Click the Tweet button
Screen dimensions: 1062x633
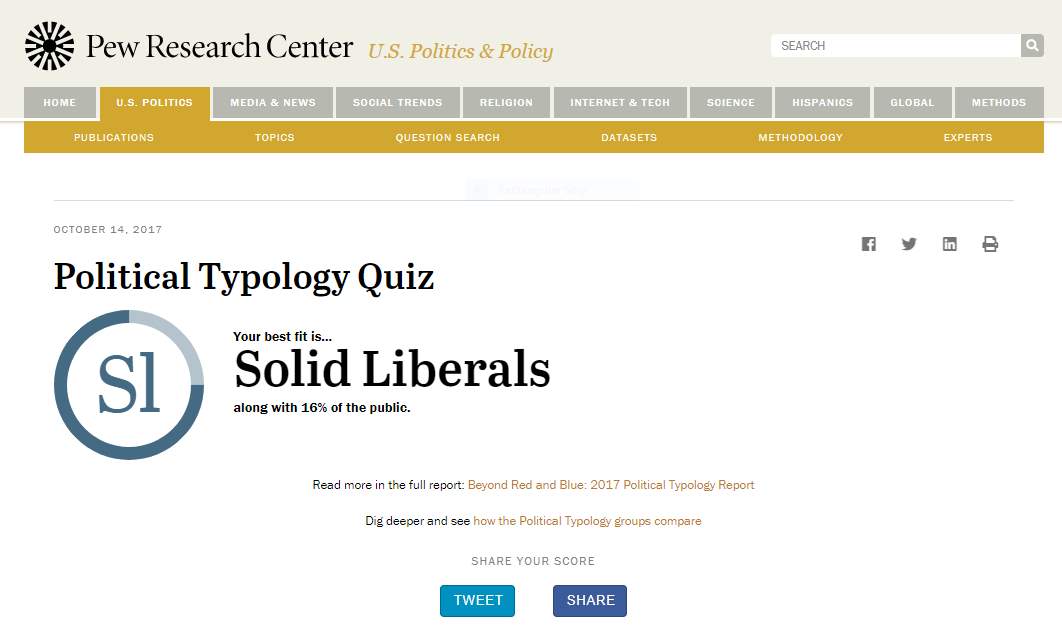coord(477,601)
